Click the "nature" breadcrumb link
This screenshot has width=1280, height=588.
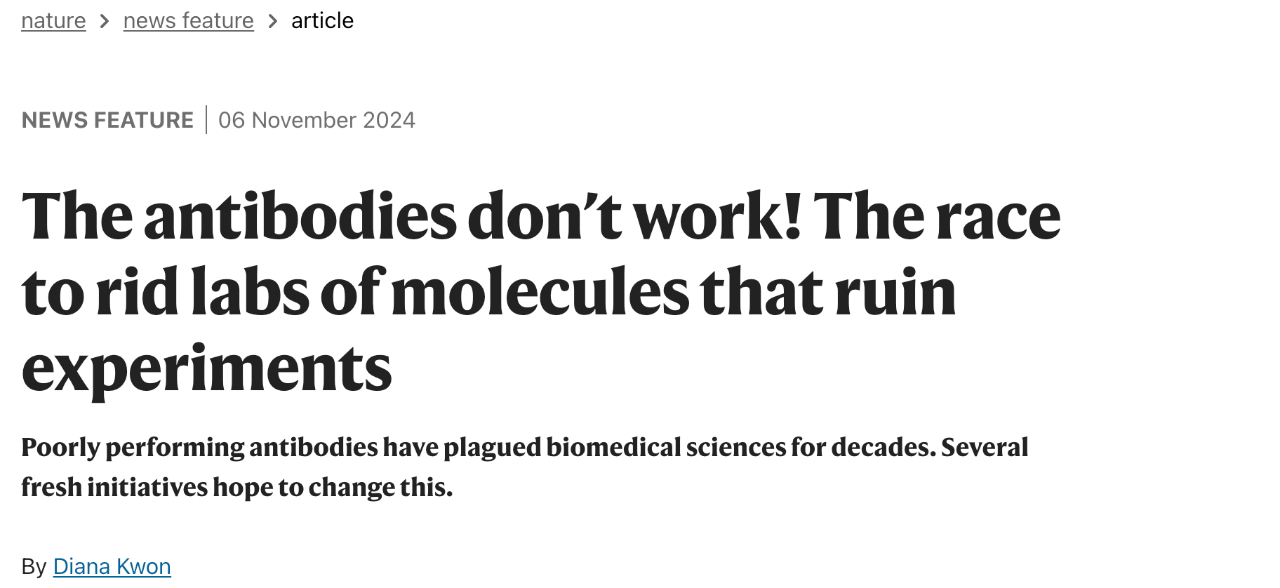(x=53, y=20)
